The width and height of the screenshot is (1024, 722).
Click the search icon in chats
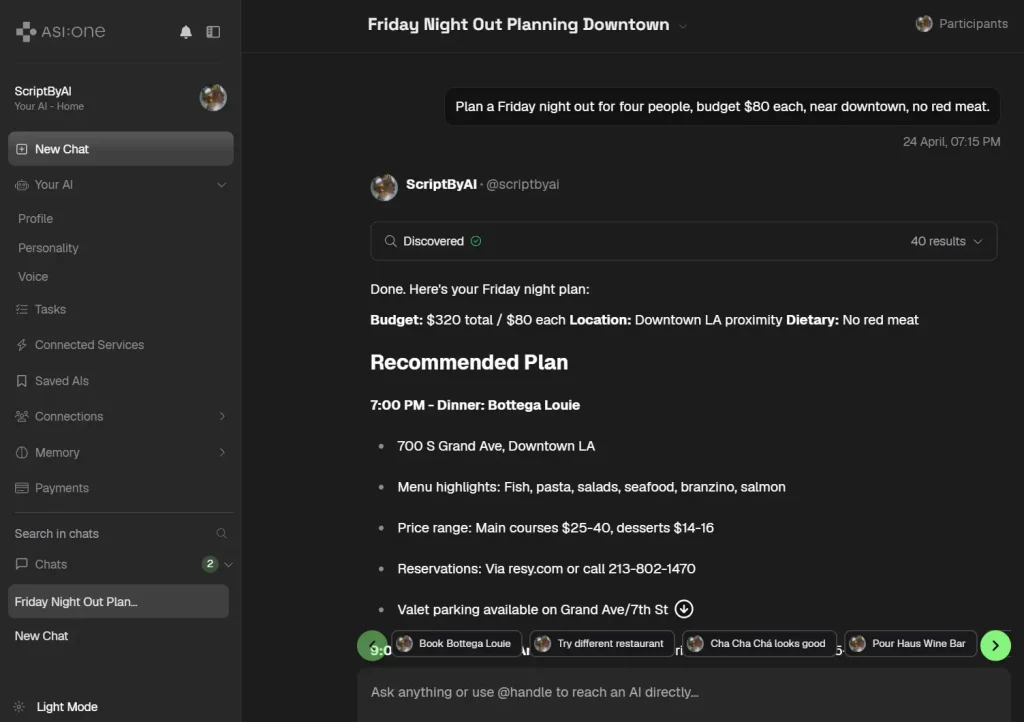pyautogui.click(x=222, y=534)
